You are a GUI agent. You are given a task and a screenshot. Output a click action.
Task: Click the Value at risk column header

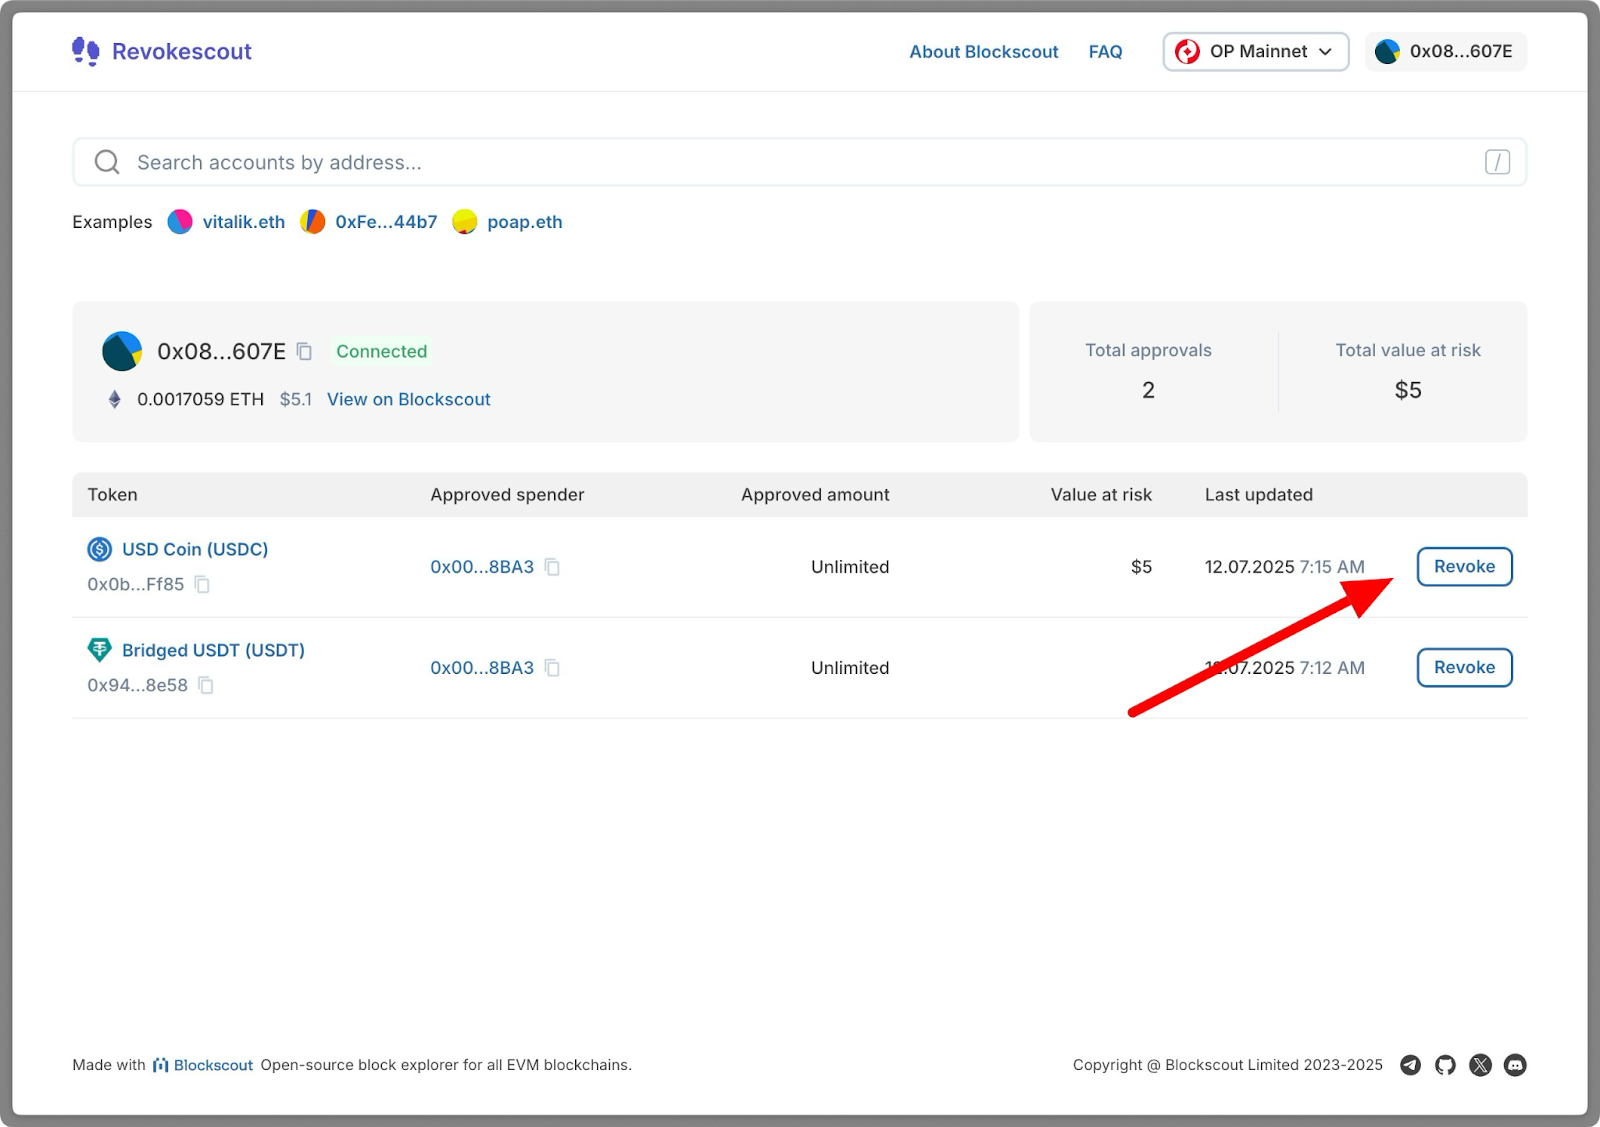click(1101, 494)
